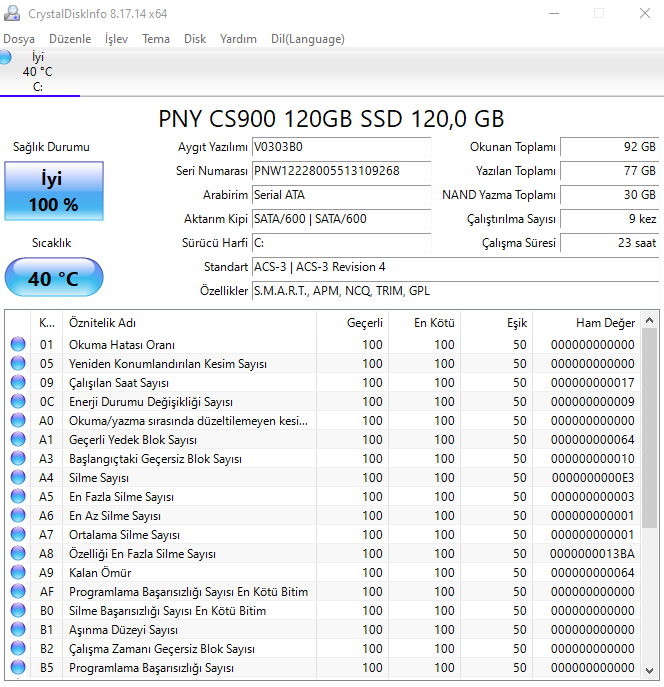Click status orb for attribute 0C row

[18, 401]
